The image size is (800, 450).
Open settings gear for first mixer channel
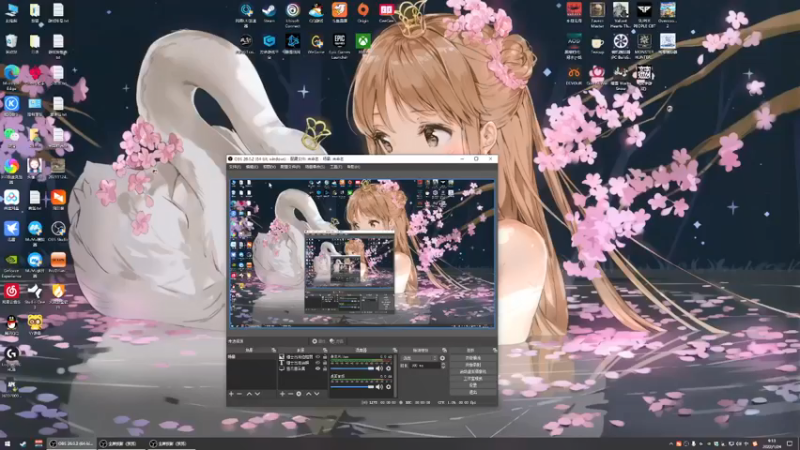pos(388,368)
